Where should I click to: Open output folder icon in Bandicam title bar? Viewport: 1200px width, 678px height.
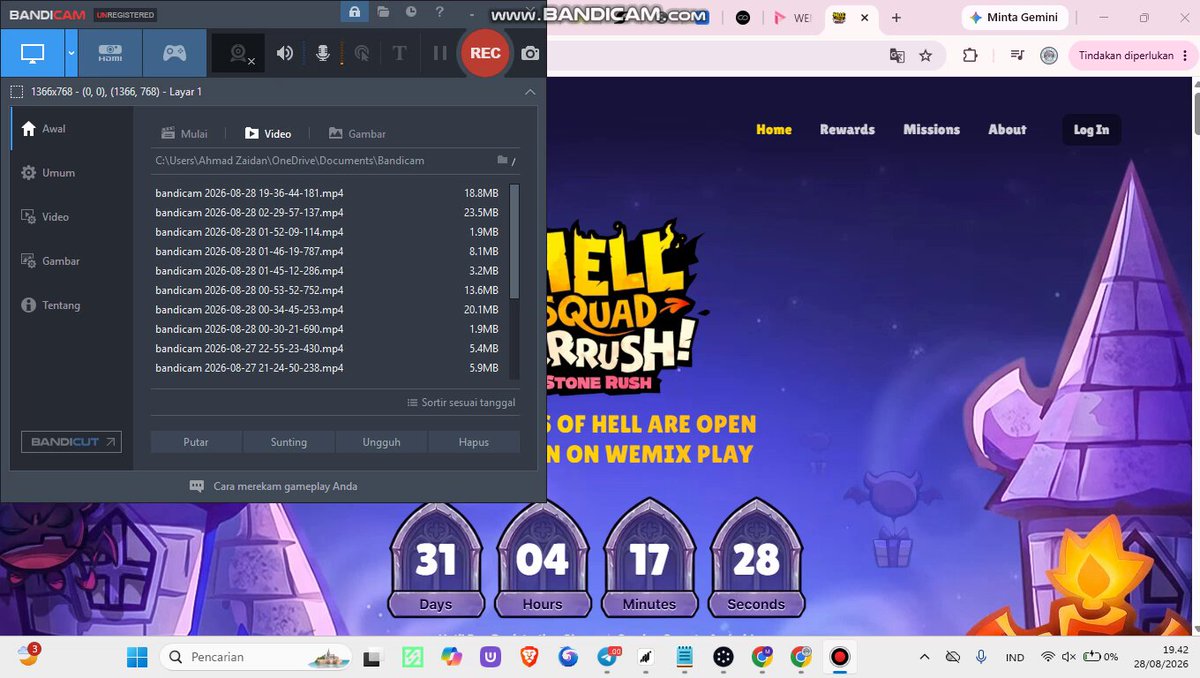384,12
